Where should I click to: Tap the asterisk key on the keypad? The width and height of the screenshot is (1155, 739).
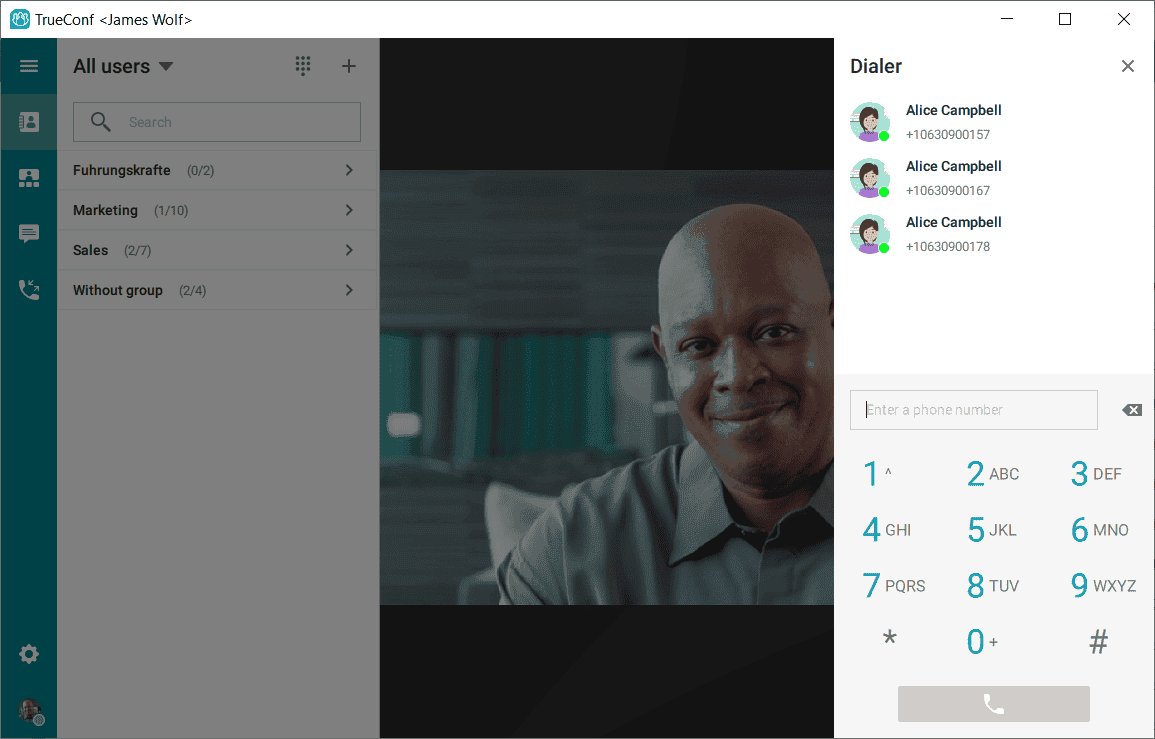point(889,640)
